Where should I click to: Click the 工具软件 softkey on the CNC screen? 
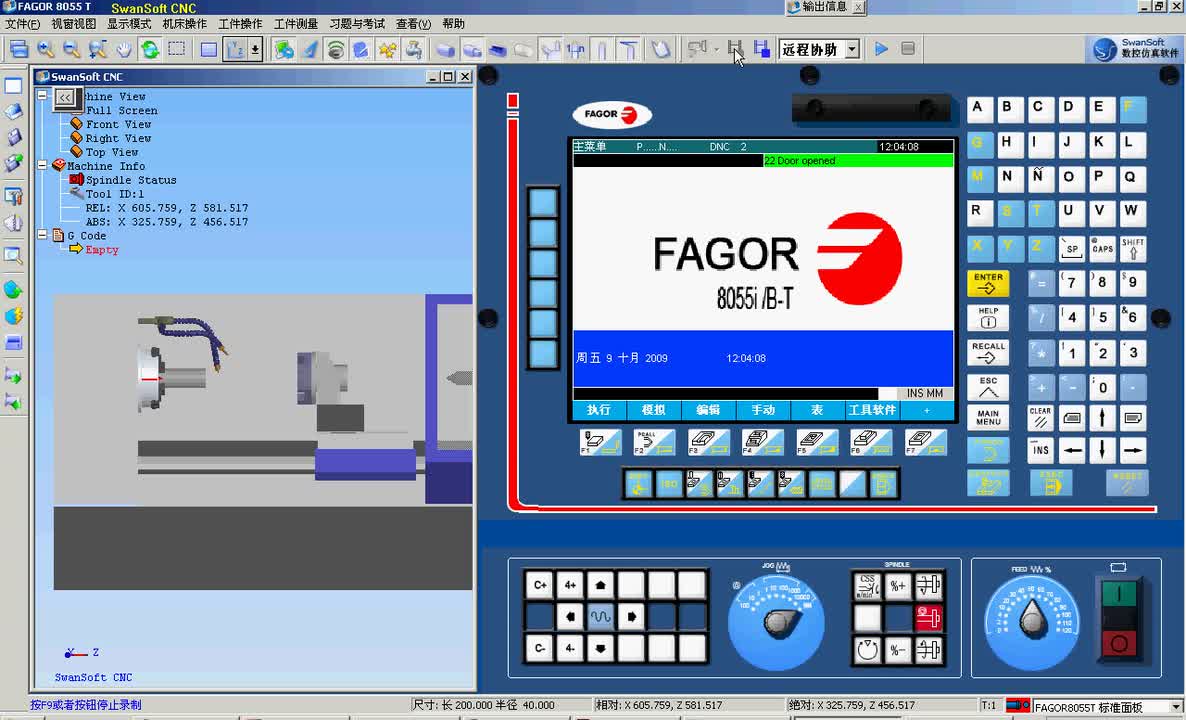click(872, 410)
